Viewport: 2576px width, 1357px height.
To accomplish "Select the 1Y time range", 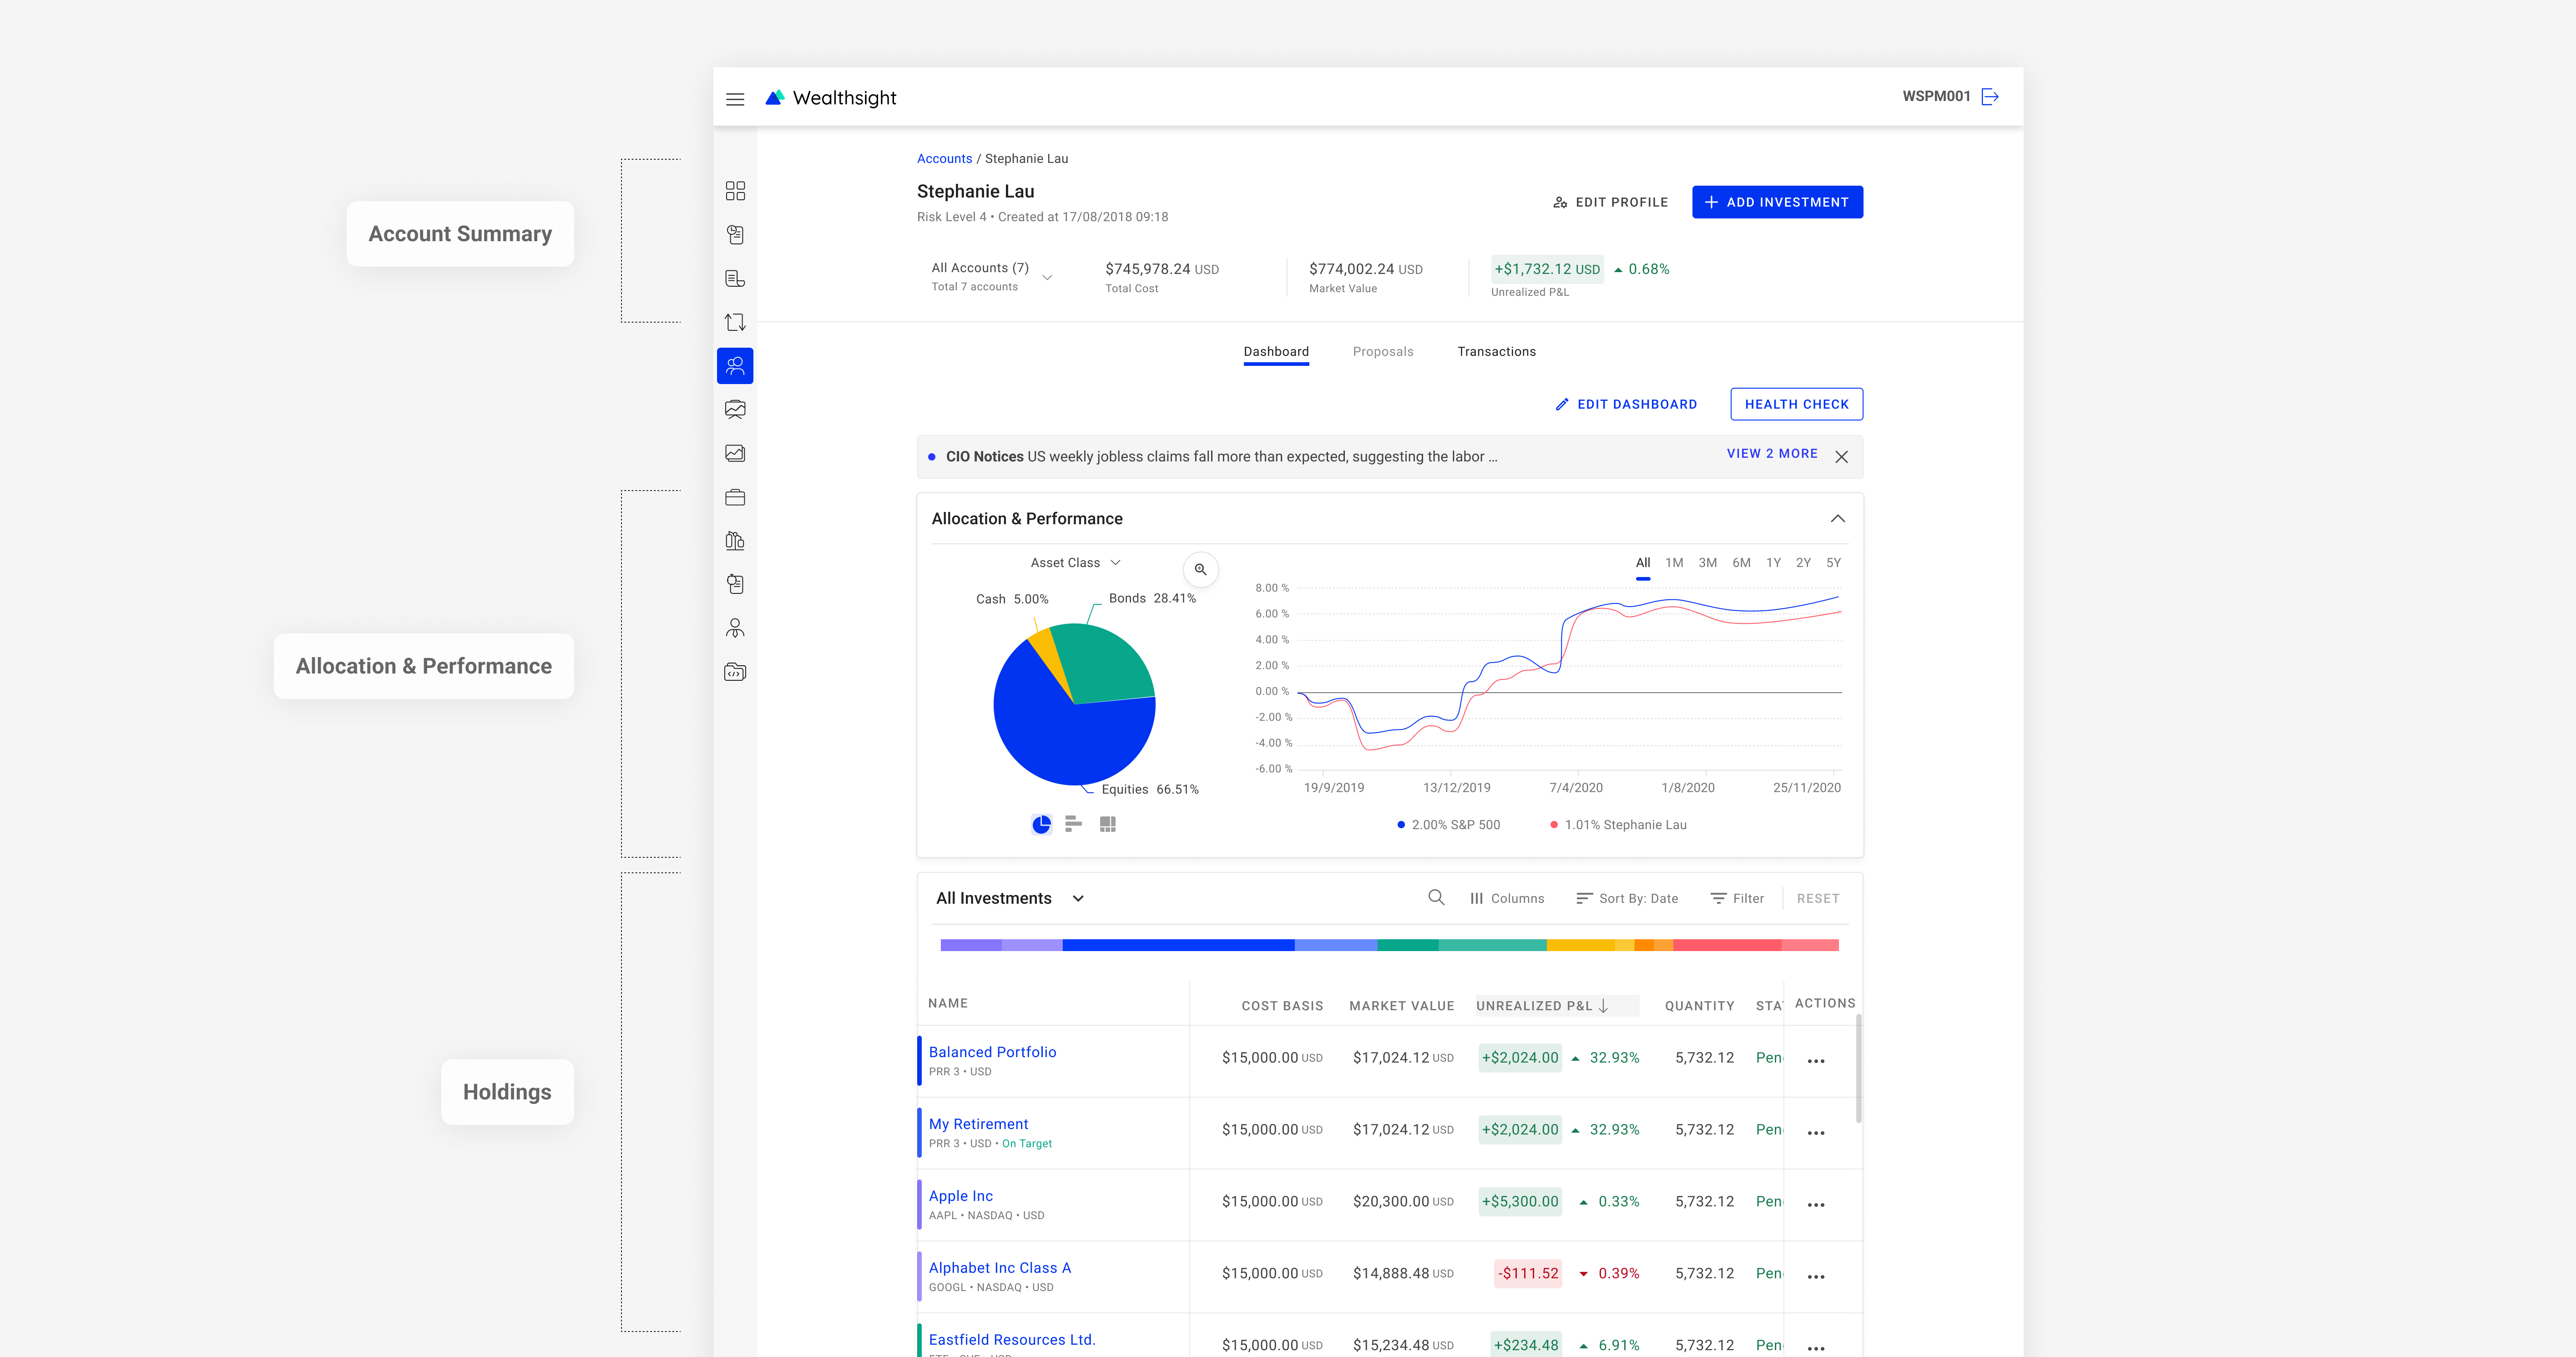I will coord(1773,563).
